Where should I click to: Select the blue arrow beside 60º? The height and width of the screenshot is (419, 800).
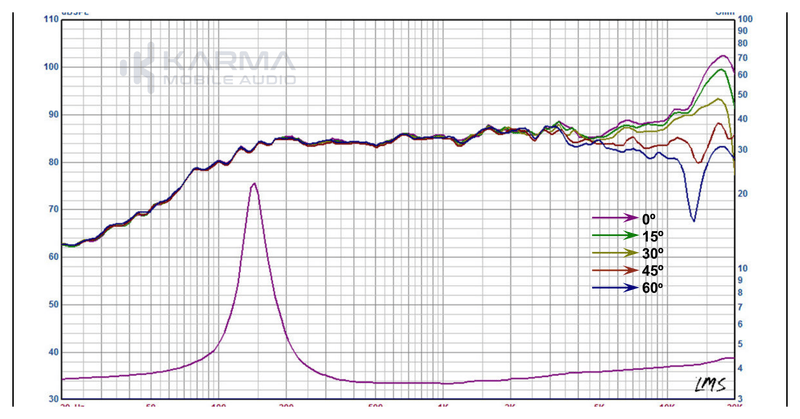[x=615, y=288]
